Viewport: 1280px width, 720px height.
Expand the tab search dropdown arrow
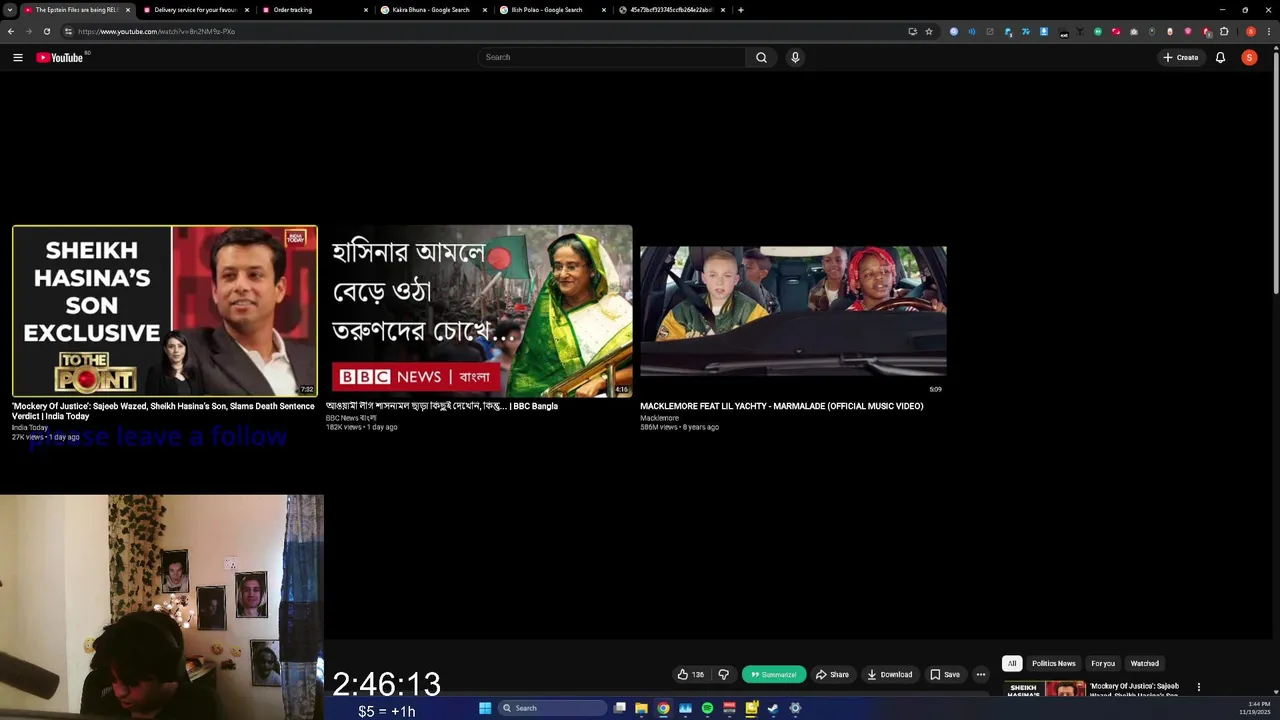(9, 10)
